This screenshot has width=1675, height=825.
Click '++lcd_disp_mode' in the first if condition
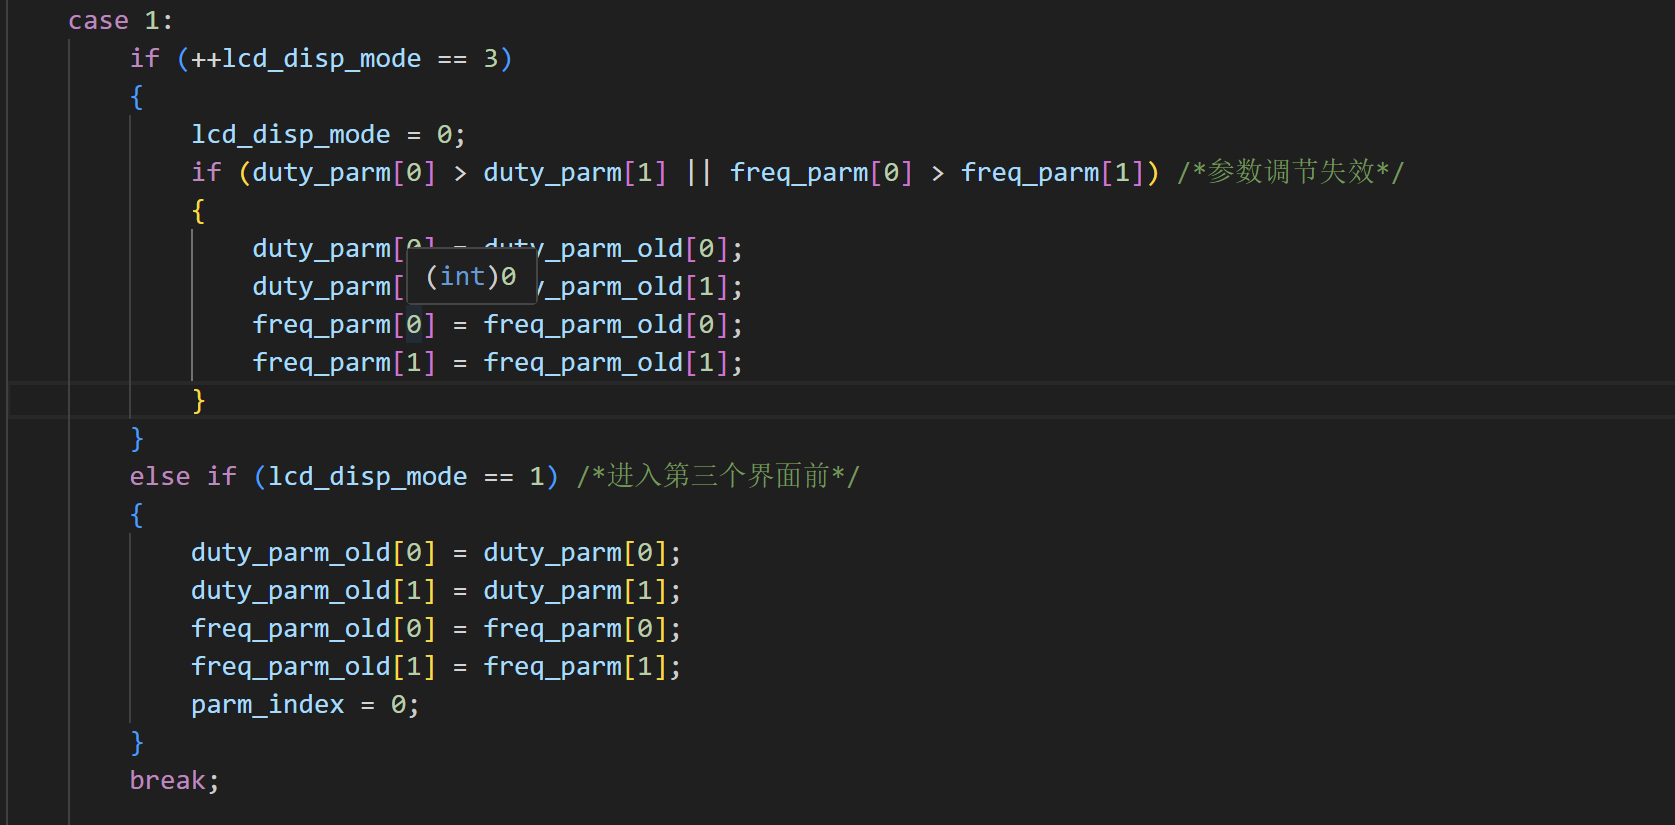tap(305, 58)
